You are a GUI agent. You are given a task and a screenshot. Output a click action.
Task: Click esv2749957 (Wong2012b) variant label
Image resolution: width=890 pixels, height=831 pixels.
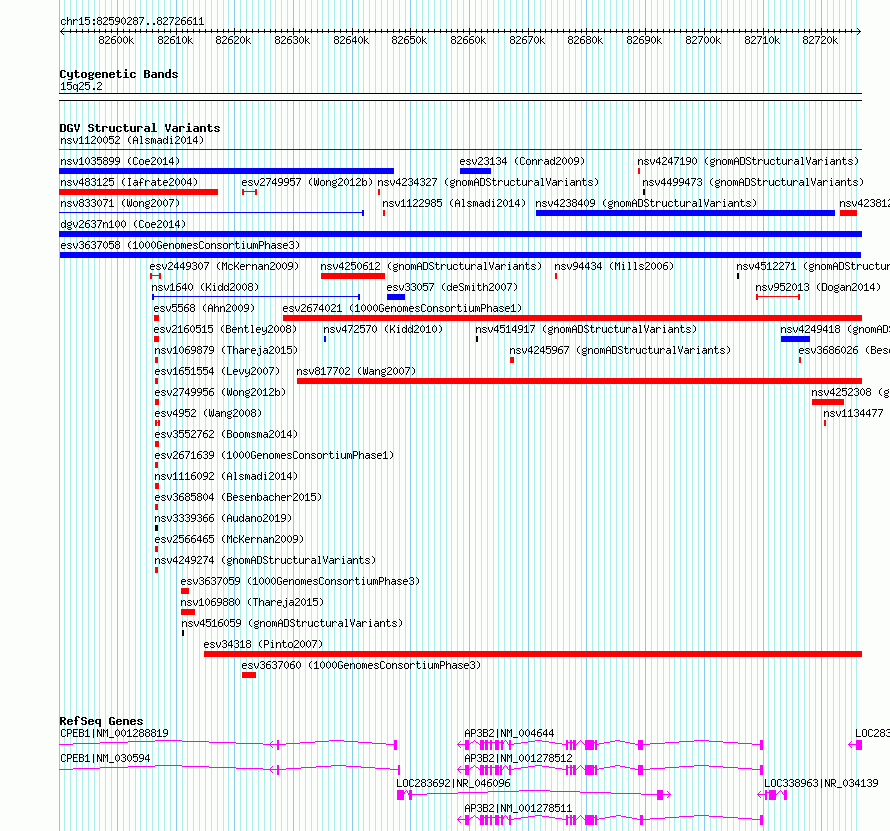[x=307, y=182]
